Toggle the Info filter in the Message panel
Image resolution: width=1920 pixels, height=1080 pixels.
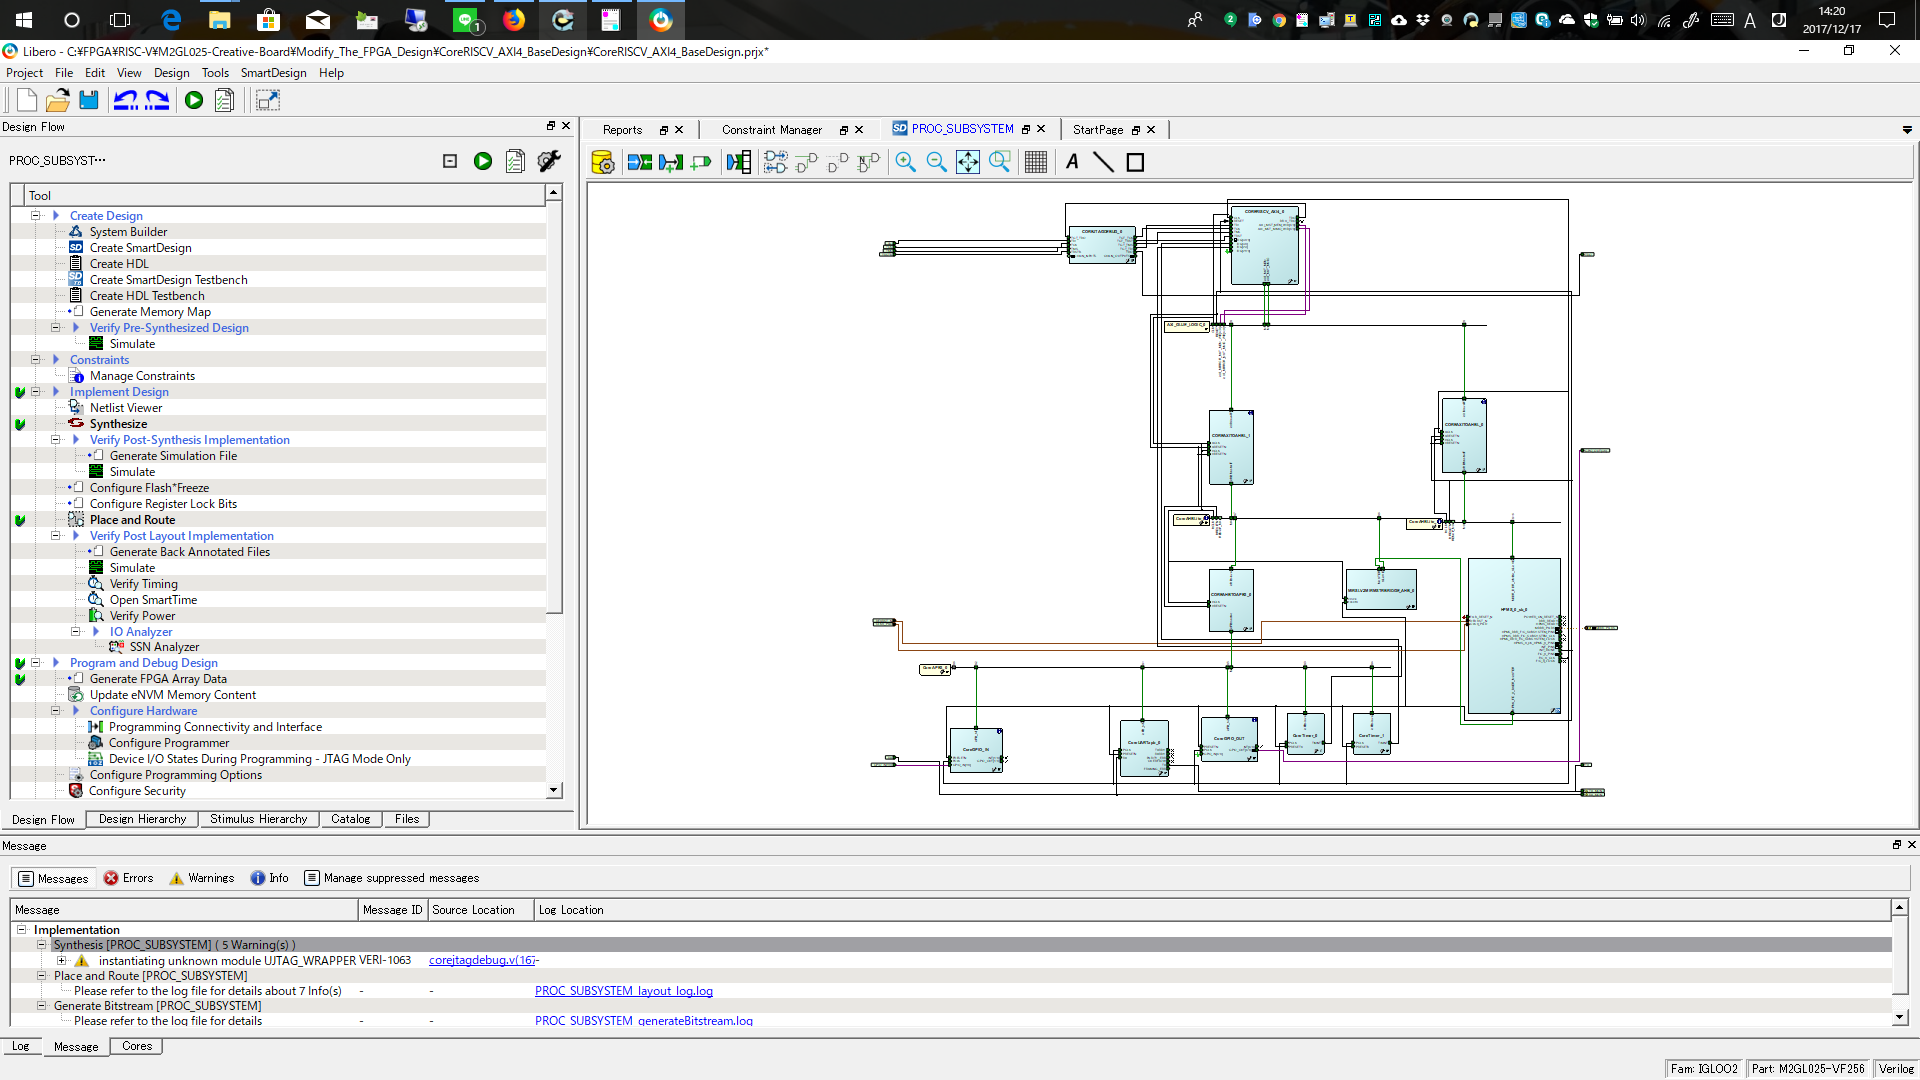tap(268, 878)
